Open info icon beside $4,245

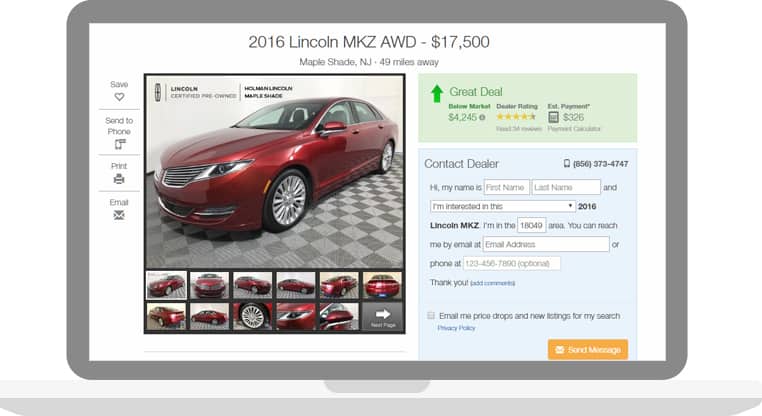point(482,117)
